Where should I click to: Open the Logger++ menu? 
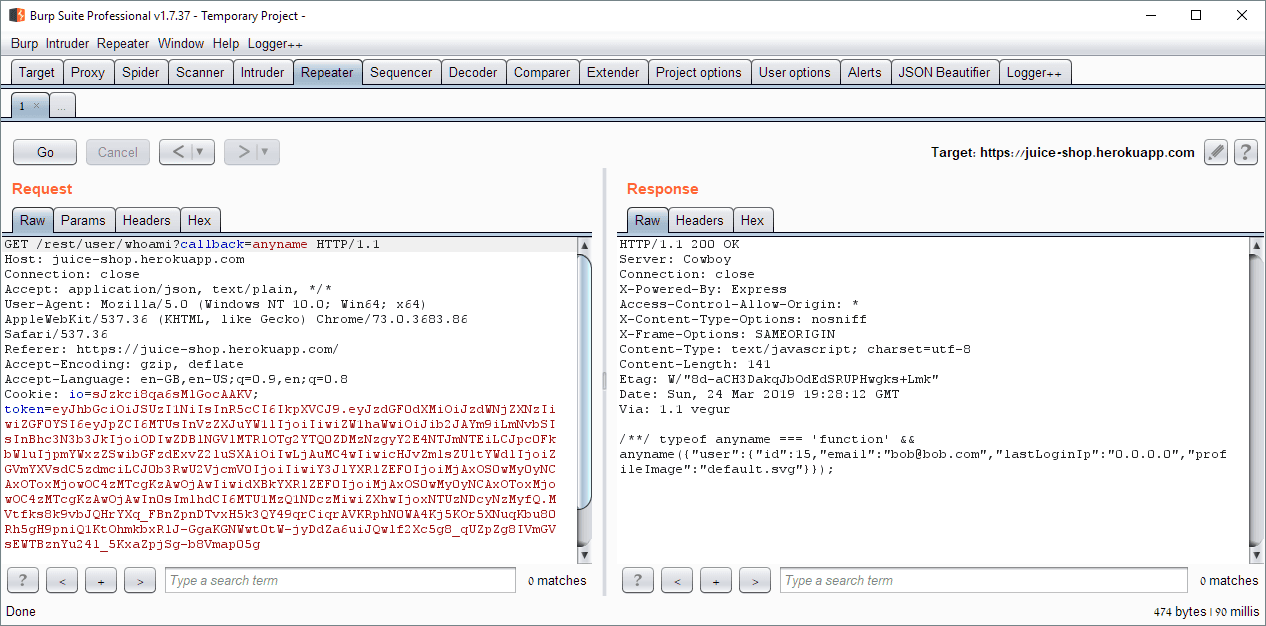[x=275, y=43]
